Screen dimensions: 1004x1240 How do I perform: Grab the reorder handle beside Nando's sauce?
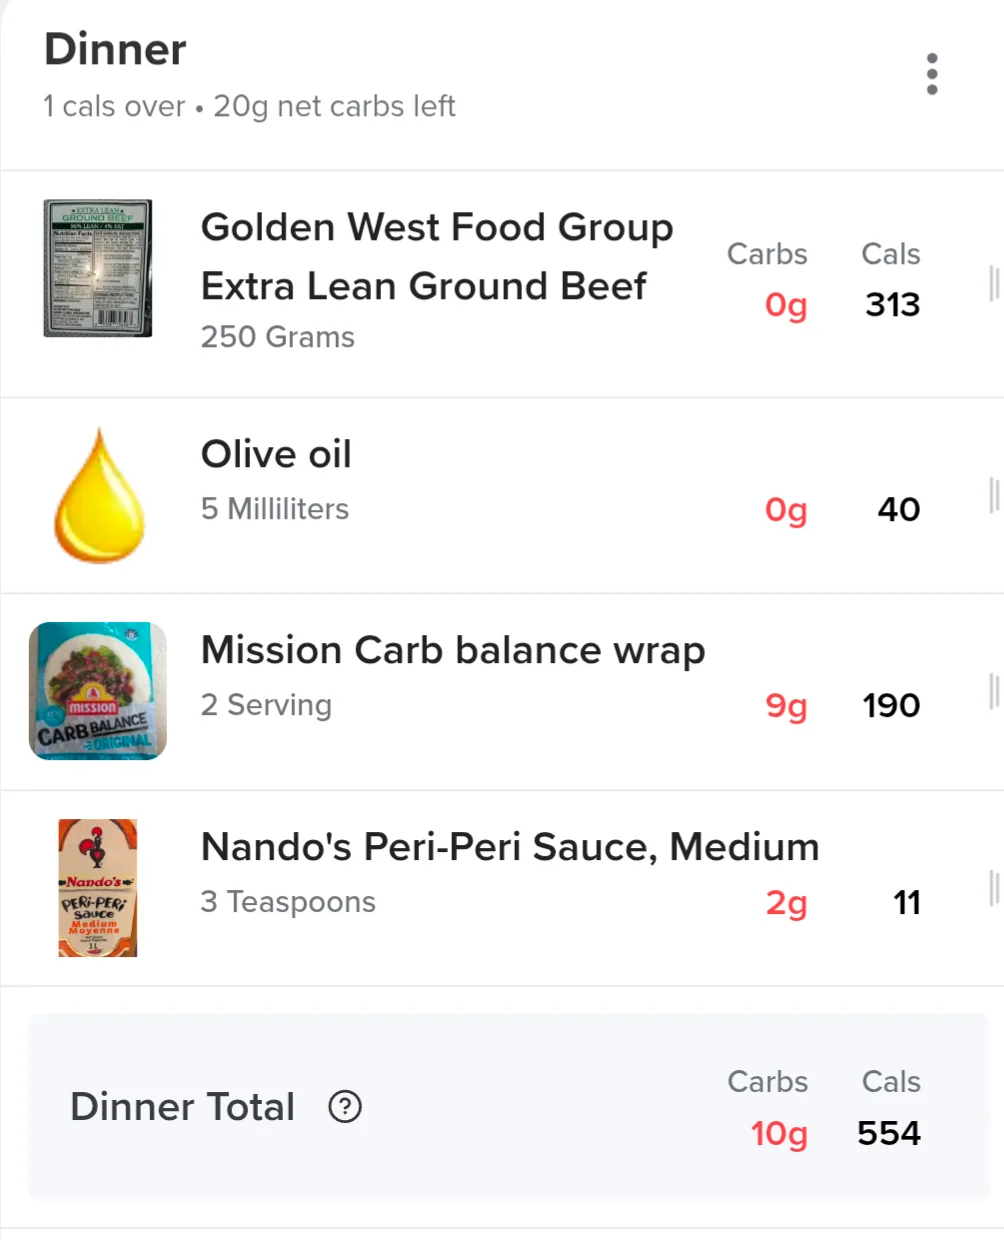(x=994, y=888)
